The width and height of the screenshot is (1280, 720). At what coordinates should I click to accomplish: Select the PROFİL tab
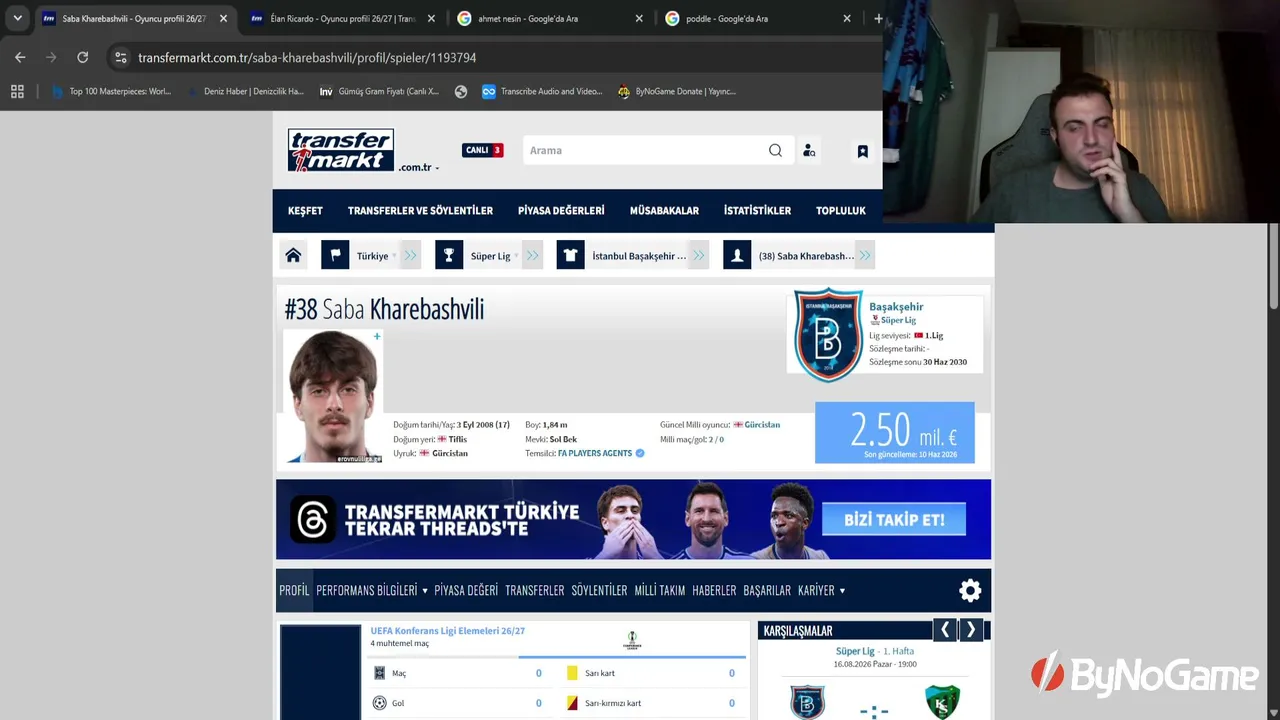point(294,591)
